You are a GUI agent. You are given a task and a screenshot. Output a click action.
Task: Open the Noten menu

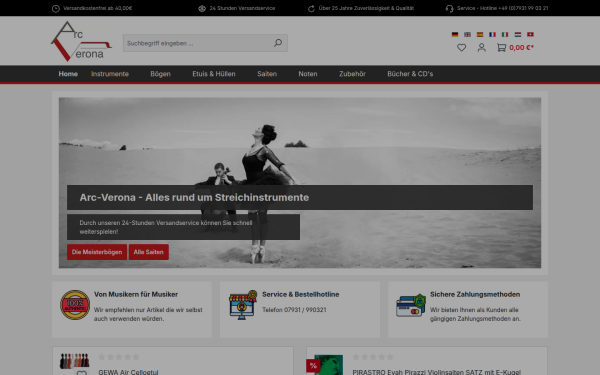[x=308, y=74]
